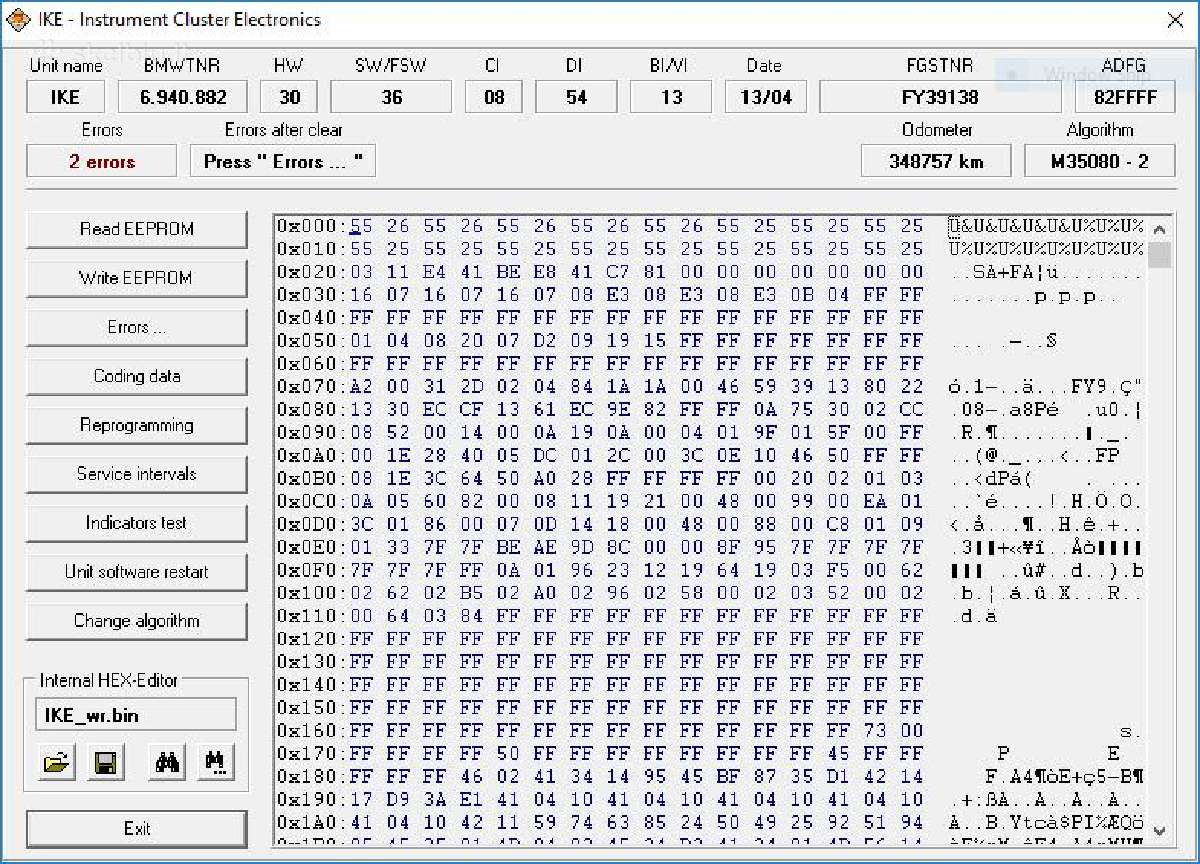This screenshot has width=1200, height=864.
Task: Find next using the binoculars with dots icon
Action: point(215,764)
